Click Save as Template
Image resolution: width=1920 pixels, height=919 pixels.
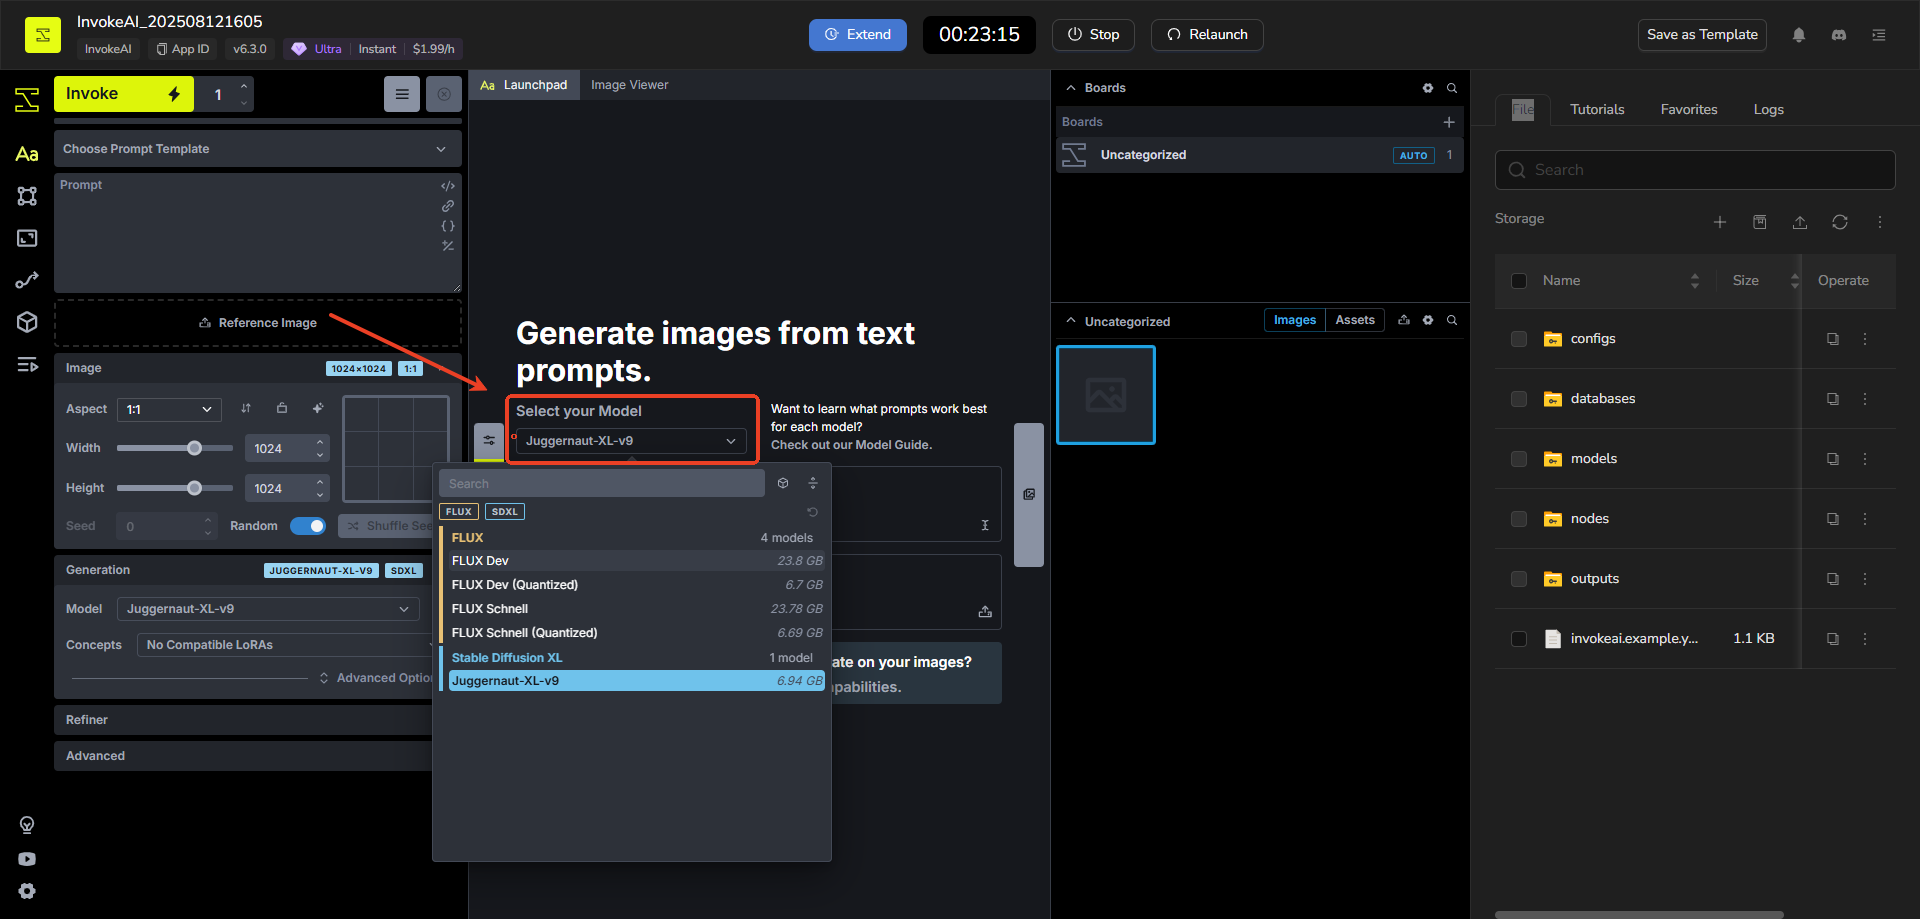(1702, 35)
